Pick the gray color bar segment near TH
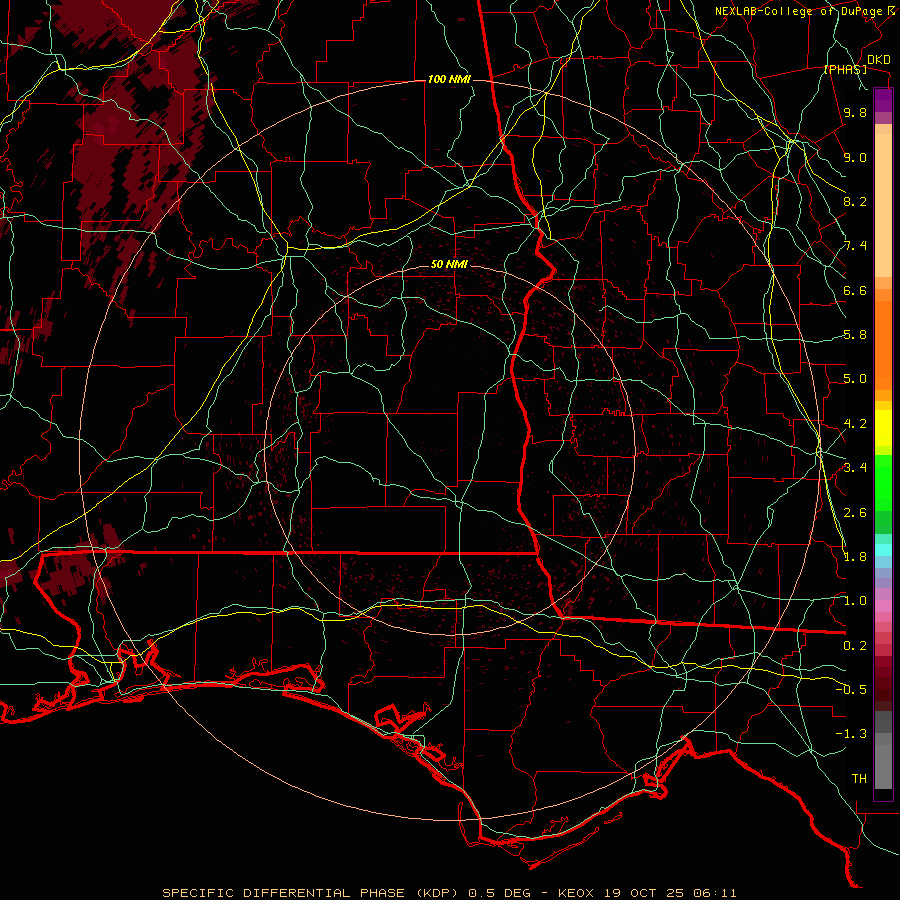Image resolution: width=900 pixels, height=900 pixels. (x=883, y=766)
